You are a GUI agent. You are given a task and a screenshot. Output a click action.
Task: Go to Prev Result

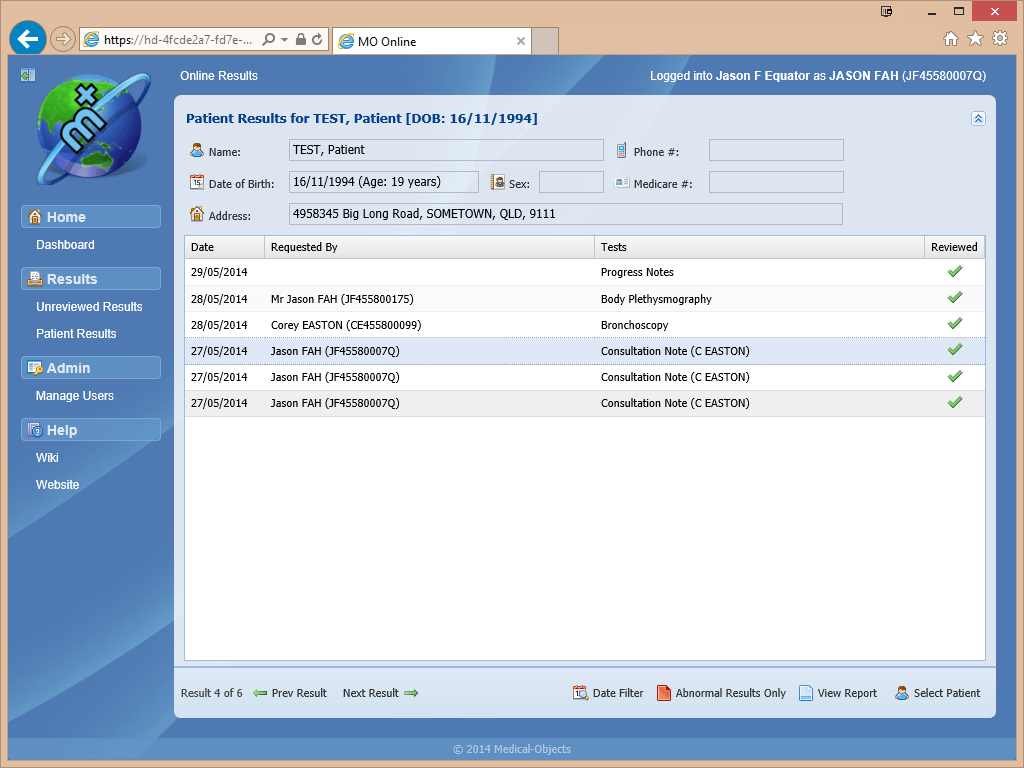[x=290, y=693]
